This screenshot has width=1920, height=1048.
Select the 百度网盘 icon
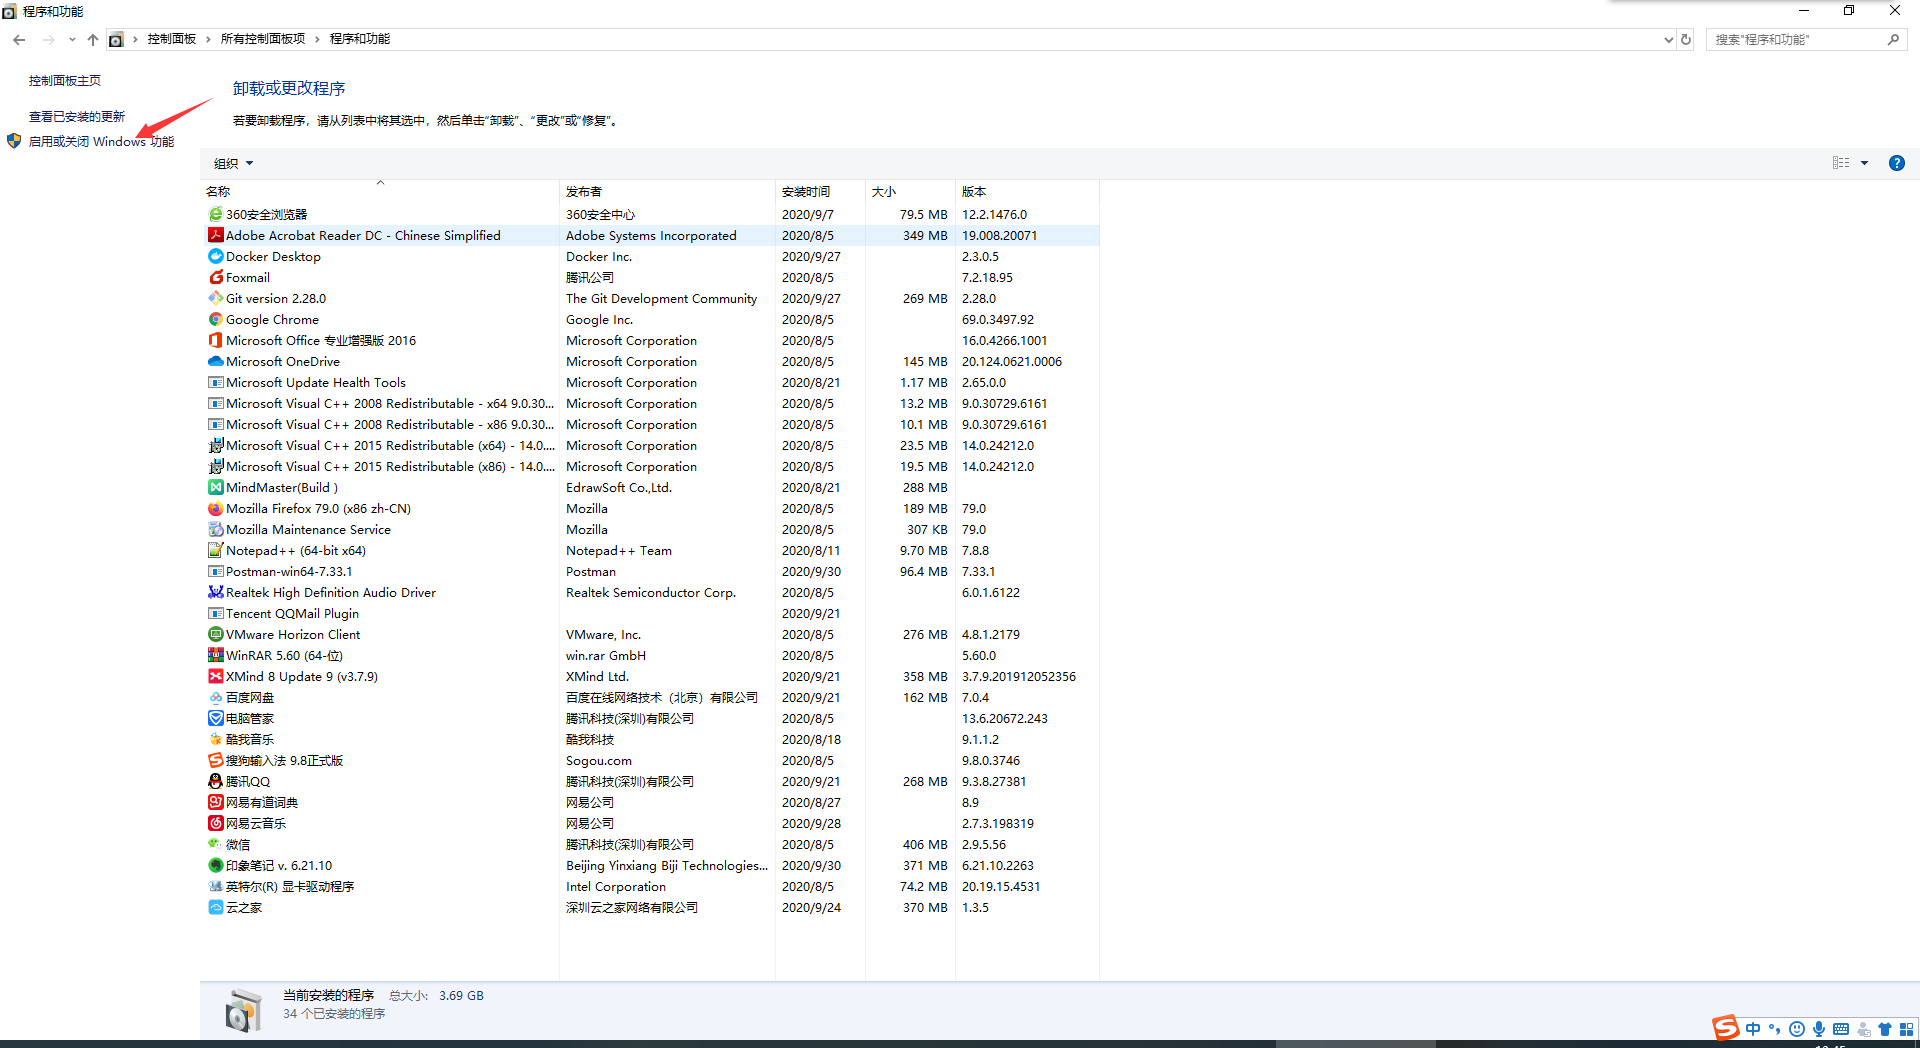[215, 697]
